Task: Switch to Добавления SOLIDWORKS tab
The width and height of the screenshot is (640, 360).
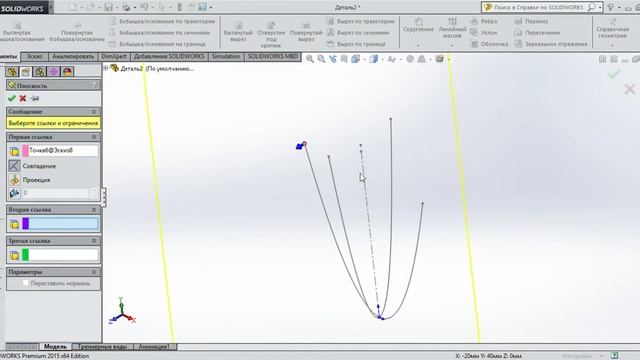Action: 169,57
